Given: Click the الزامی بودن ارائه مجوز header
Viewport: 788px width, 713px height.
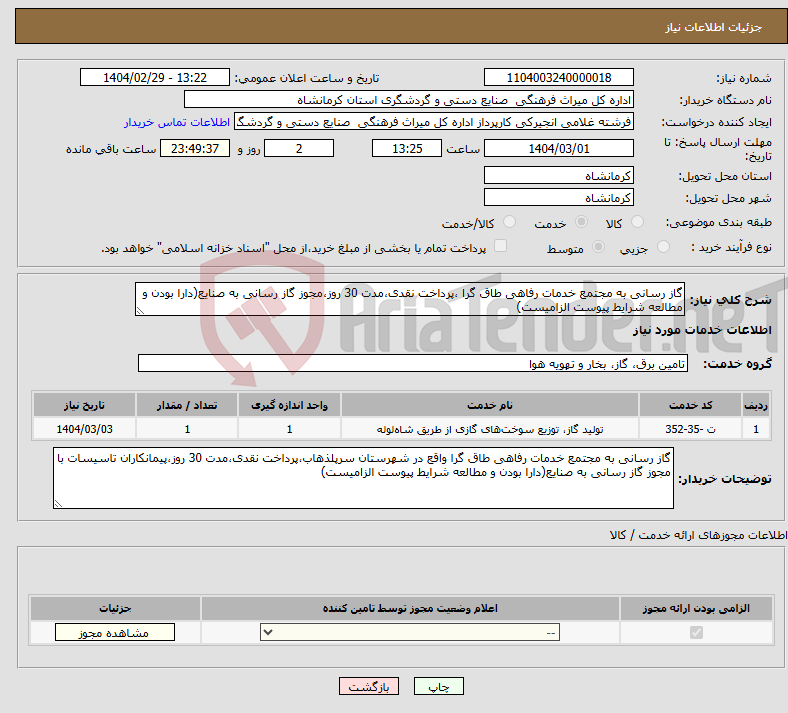Looking at the screenshot, I should [x=696, y=608].
